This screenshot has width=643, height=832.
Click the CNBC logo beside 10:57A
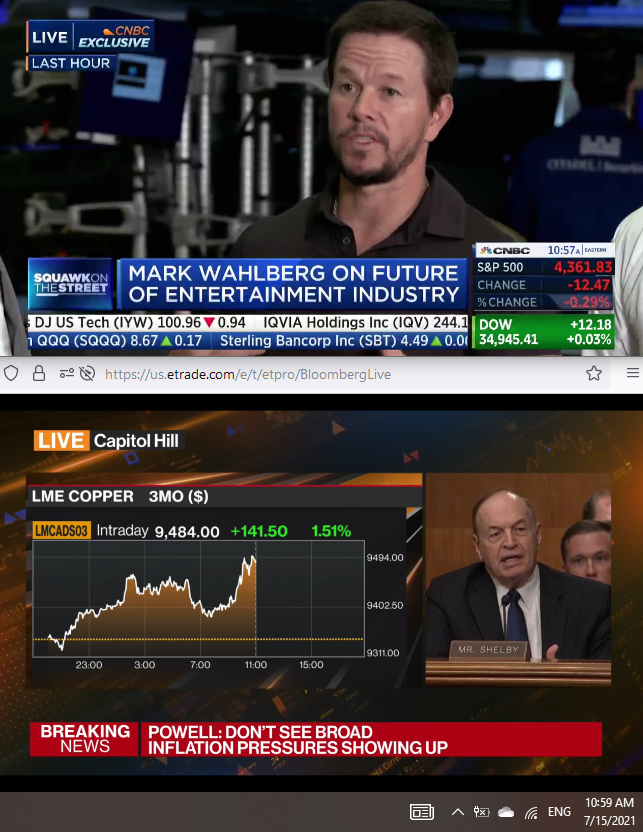(505, 250)
